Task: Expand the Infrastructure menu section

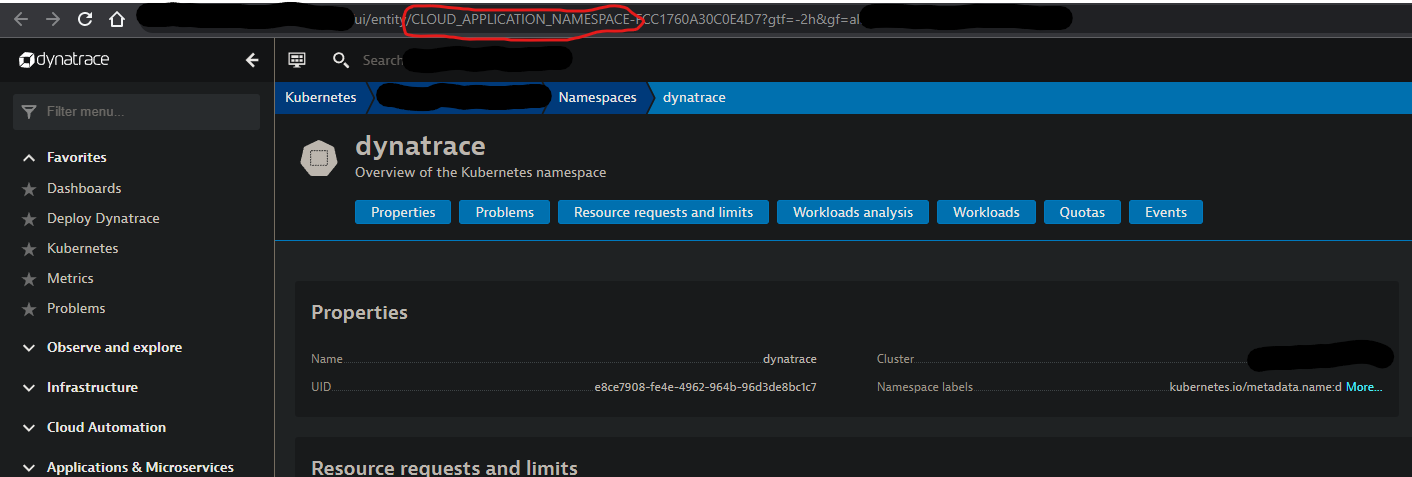Action: [92, 387]
